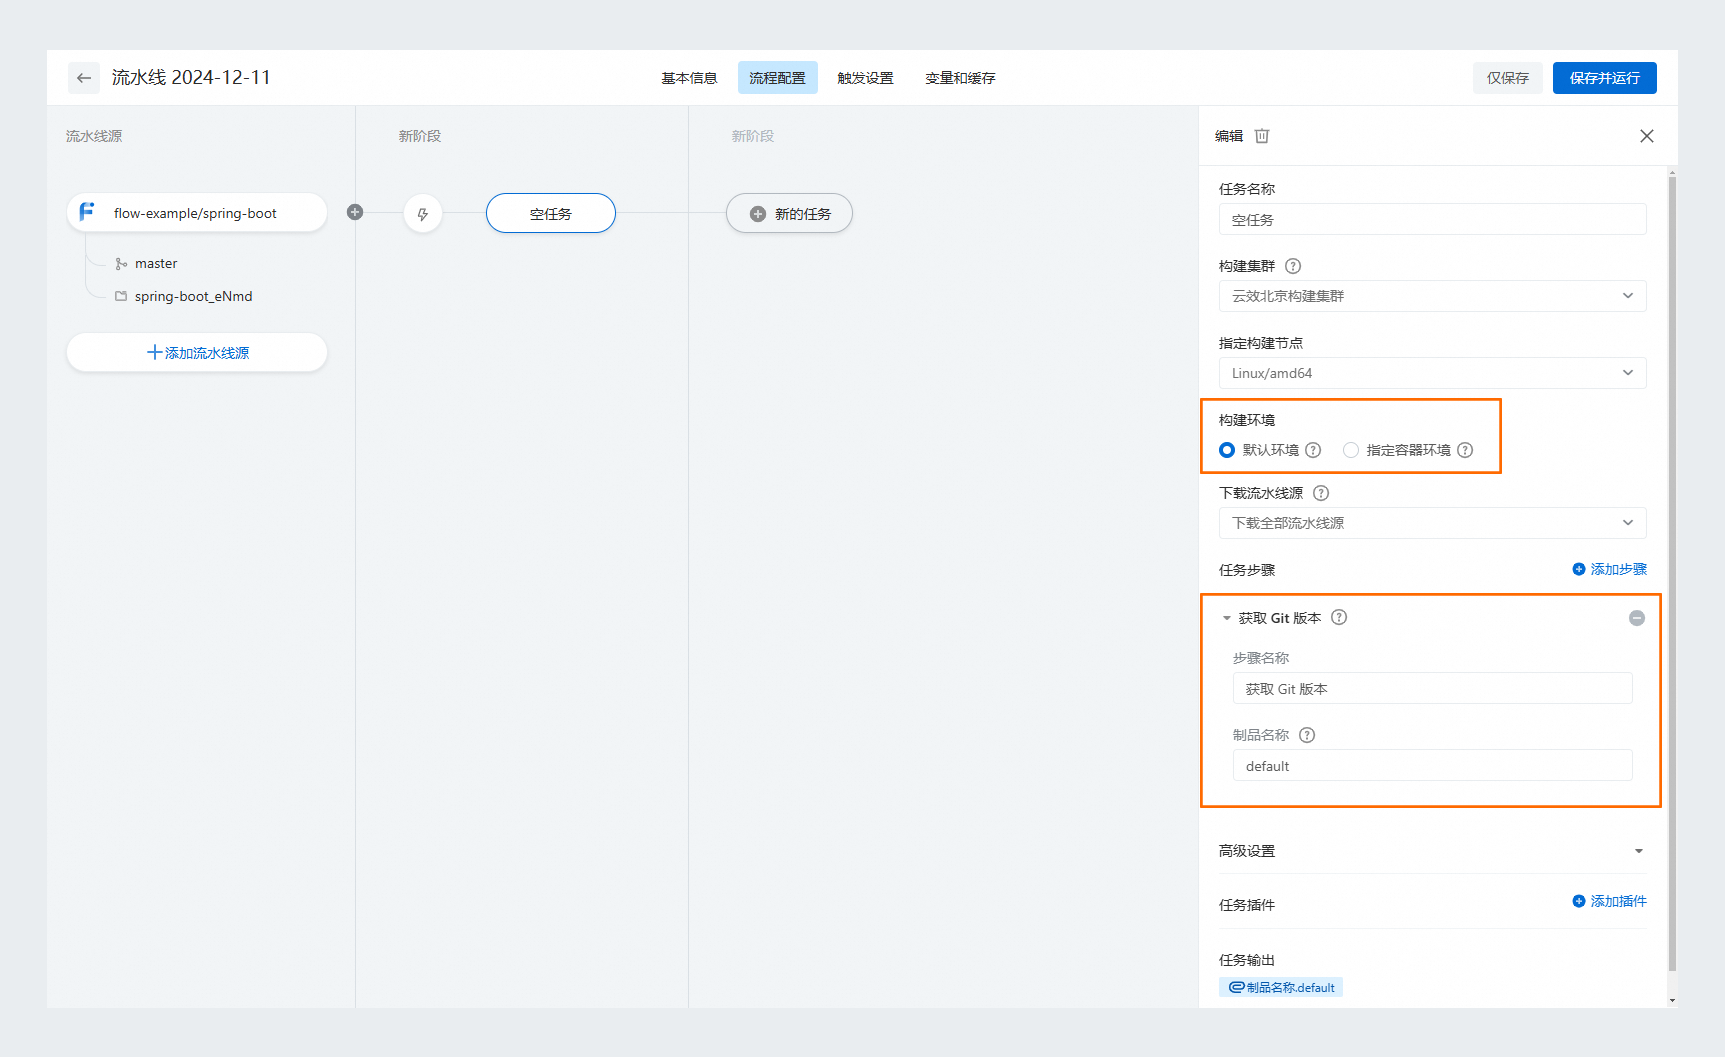Image resolution: width=1725 pixels, height=1057 pixels.
Task: Click the flow-example/spring-boot source logo icon
Action: click(x=87, y=212)
